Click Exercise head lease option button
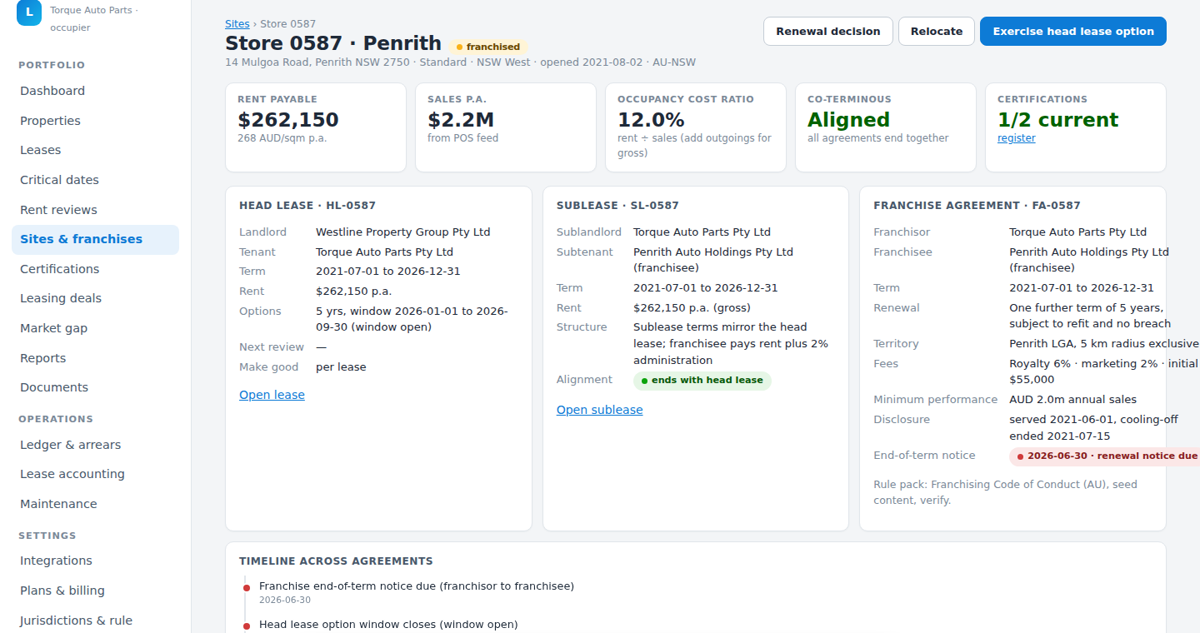The width and height of the screenshot is (1200, 633). point(1073,31)
